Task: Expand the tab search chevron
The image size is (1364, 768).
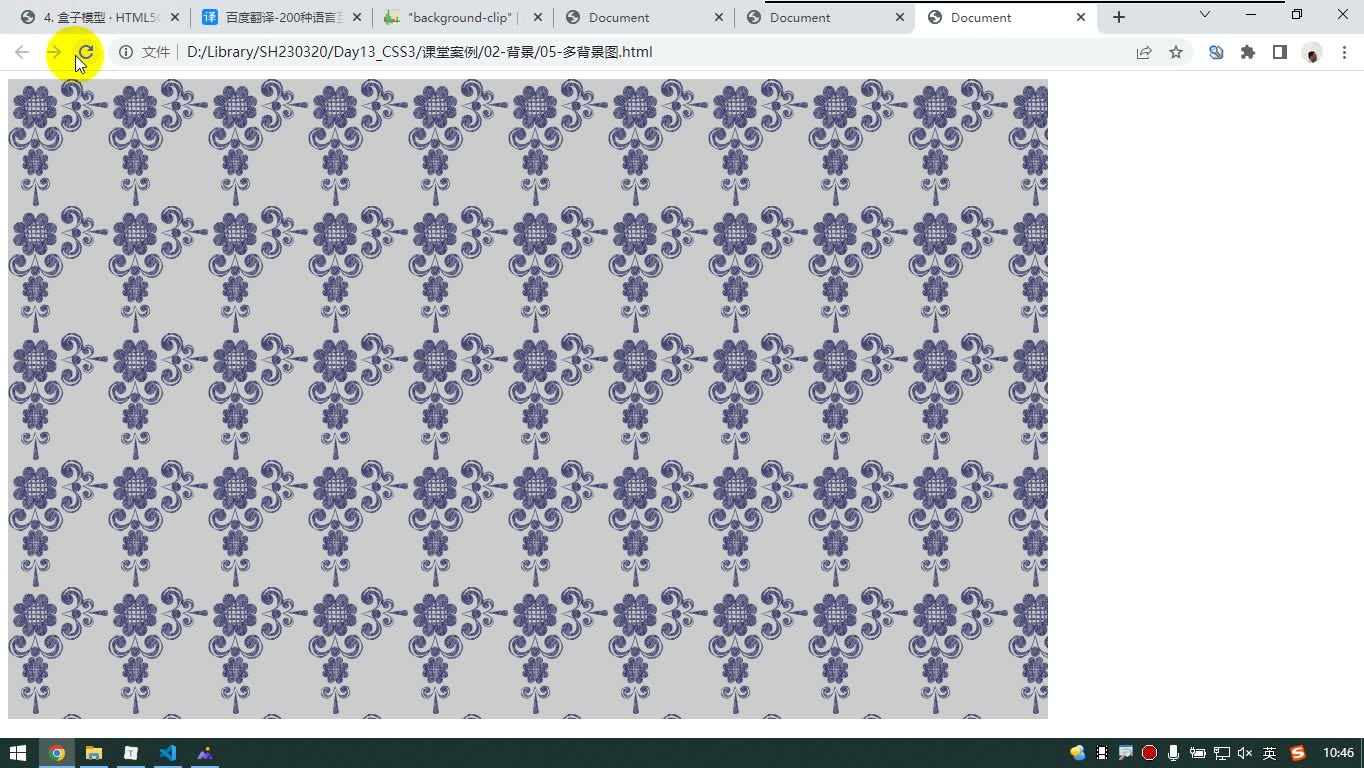Action: point(1205,15)
